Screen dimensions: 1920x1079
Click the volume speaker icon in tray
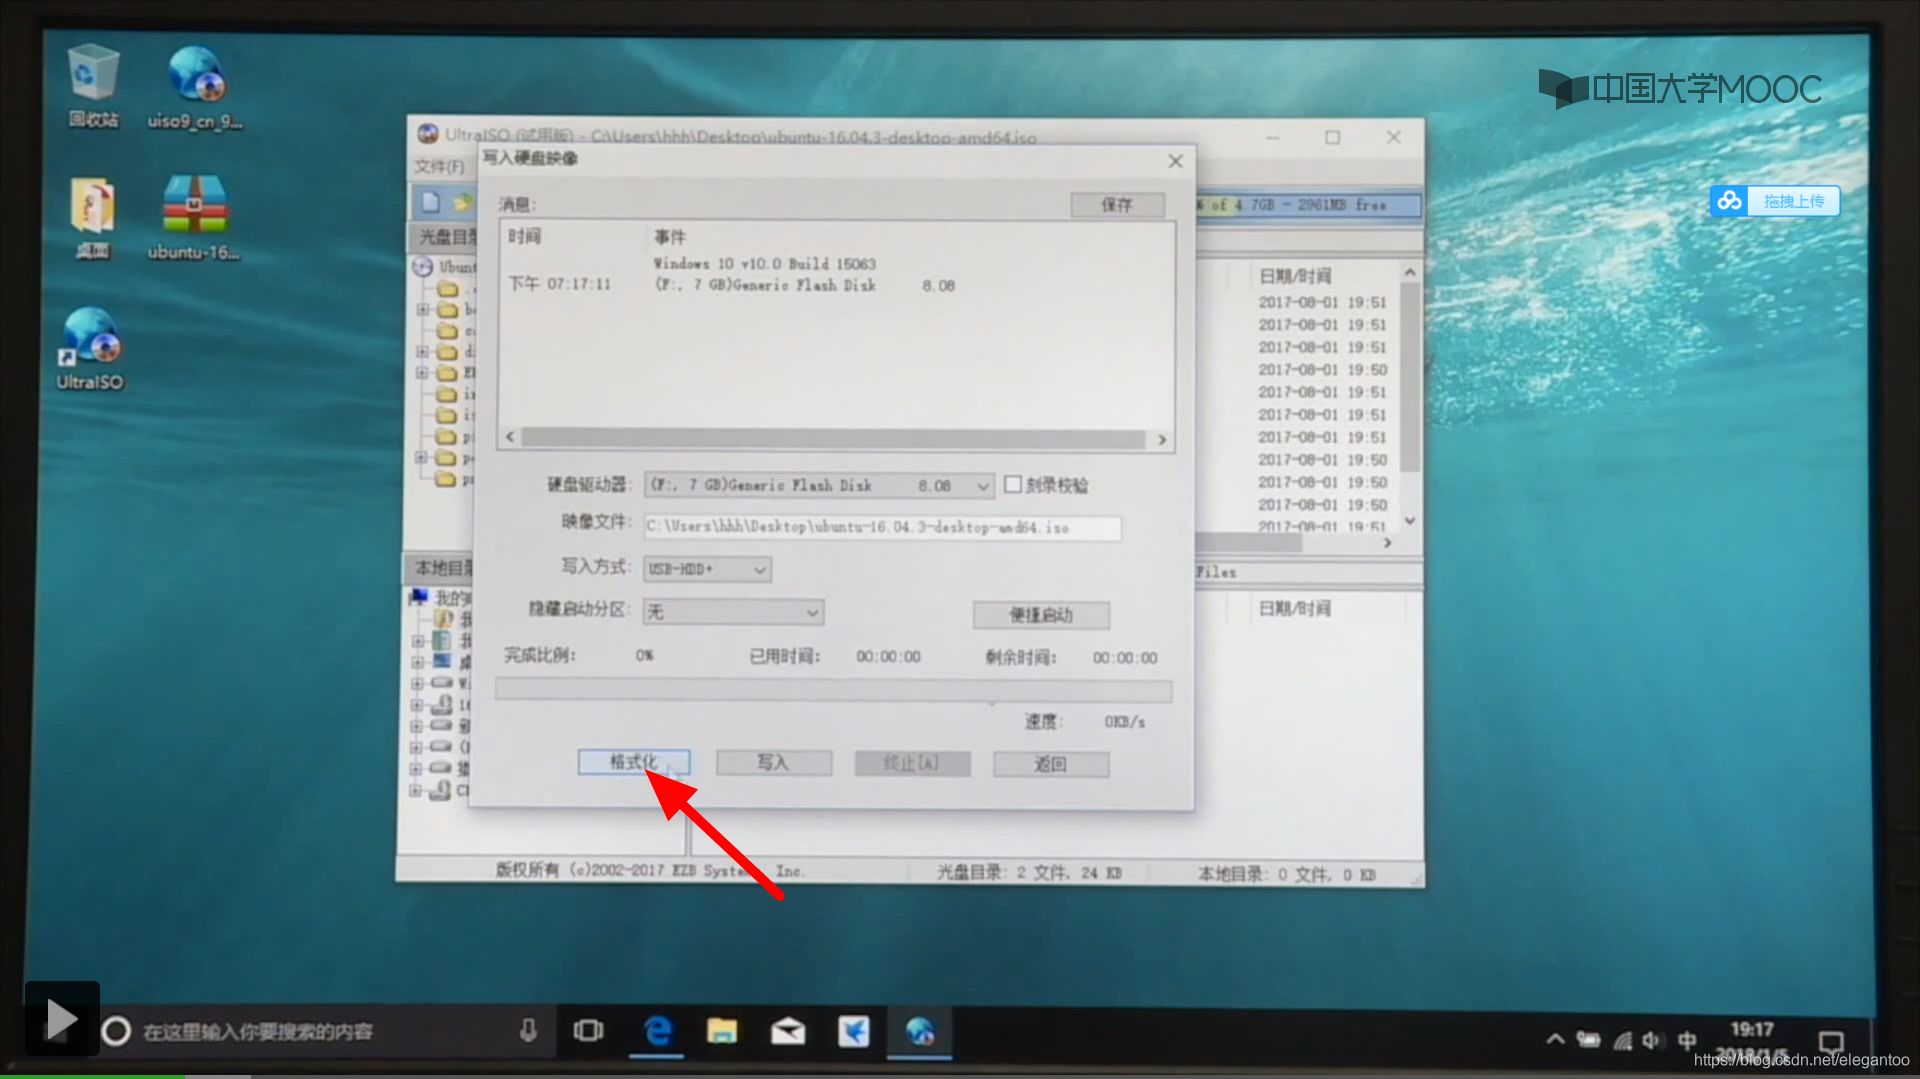pos(1652,1040)
